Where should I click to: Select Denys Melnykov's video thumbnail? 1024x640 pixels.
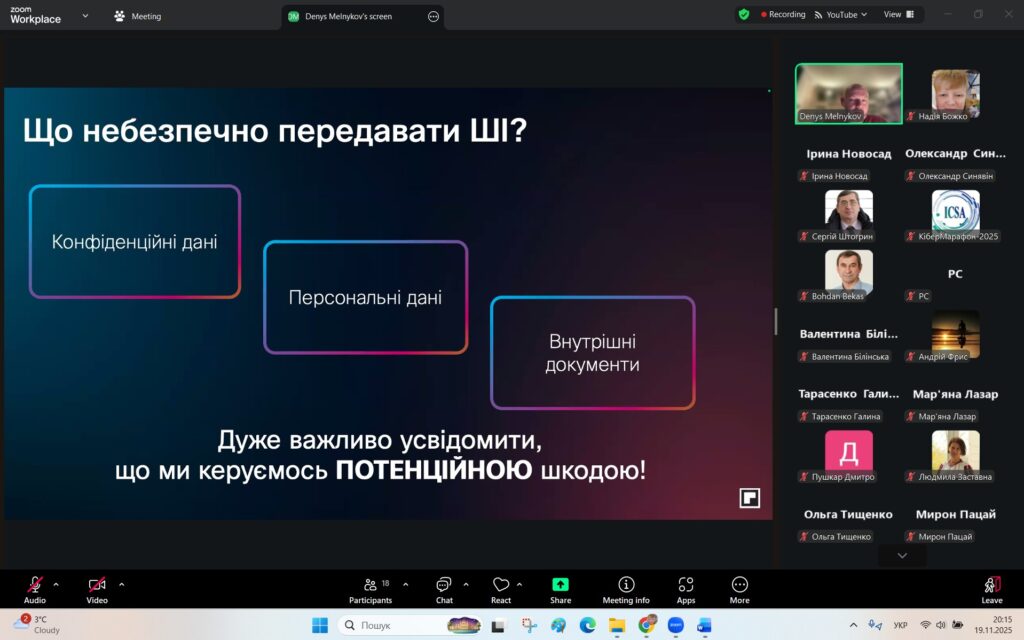[848, 94]
